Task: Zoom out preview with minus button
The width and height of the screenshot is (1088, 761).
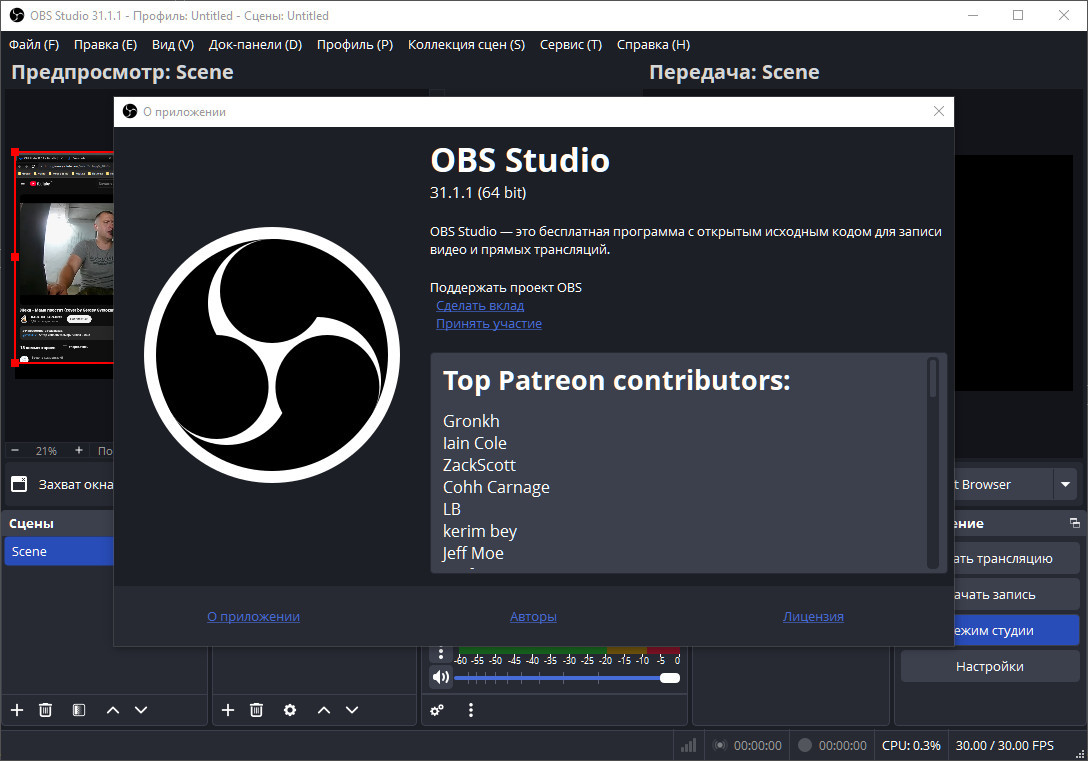Action: point(15,450)
